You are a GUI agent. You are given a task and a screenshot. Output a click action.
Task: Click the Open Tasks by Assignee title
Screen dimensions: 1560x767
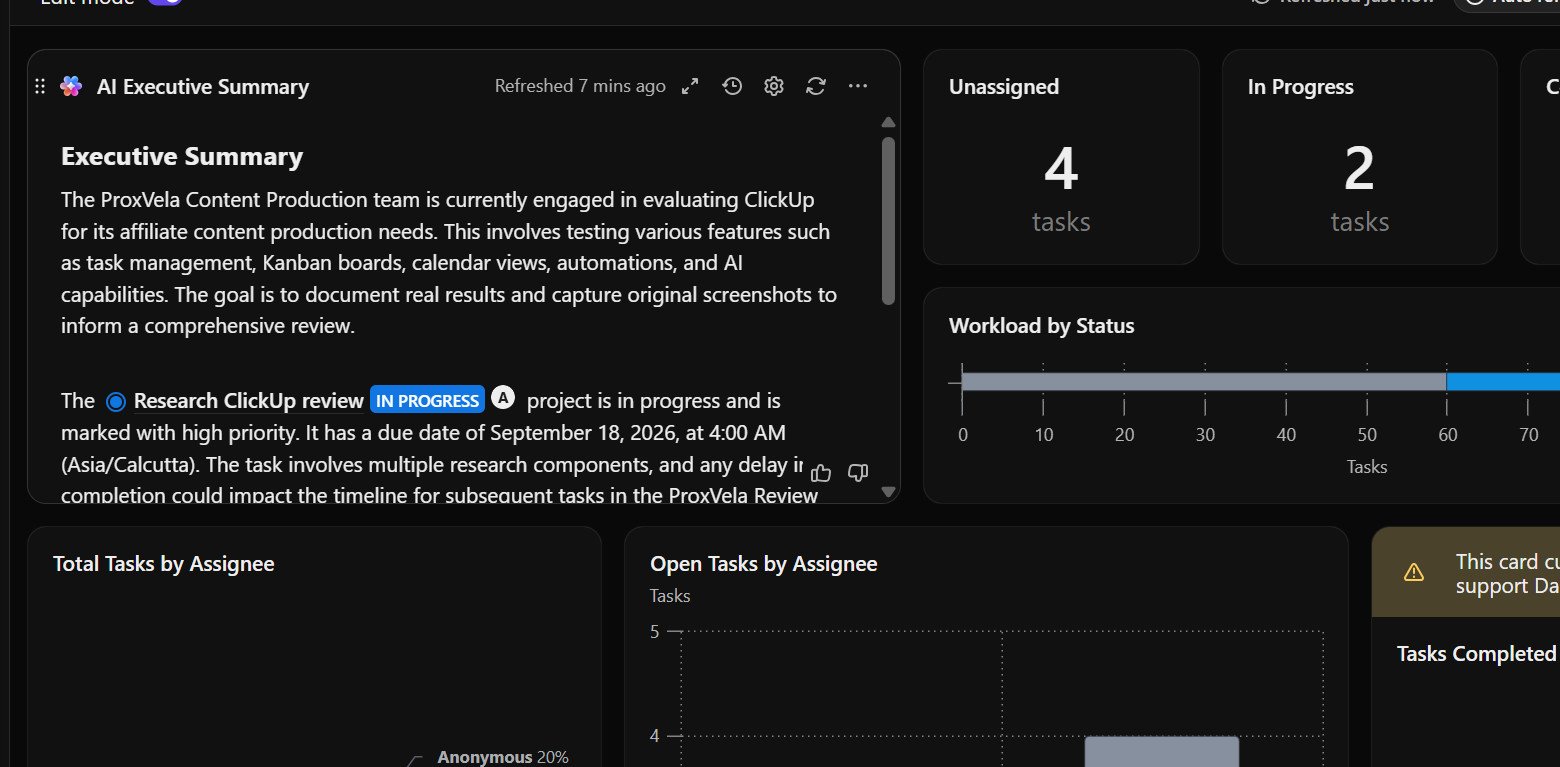[764, 564]
